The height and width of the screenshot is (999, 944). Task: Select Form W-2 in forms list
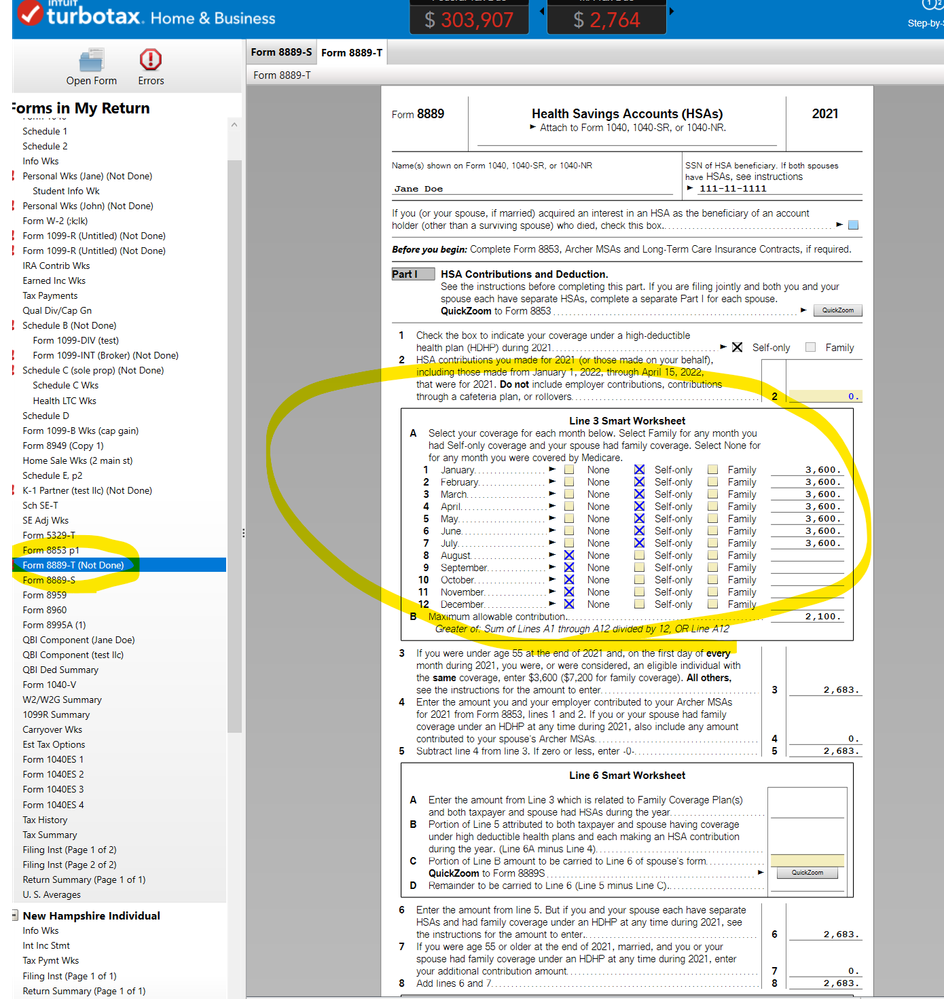click(55, 220)
